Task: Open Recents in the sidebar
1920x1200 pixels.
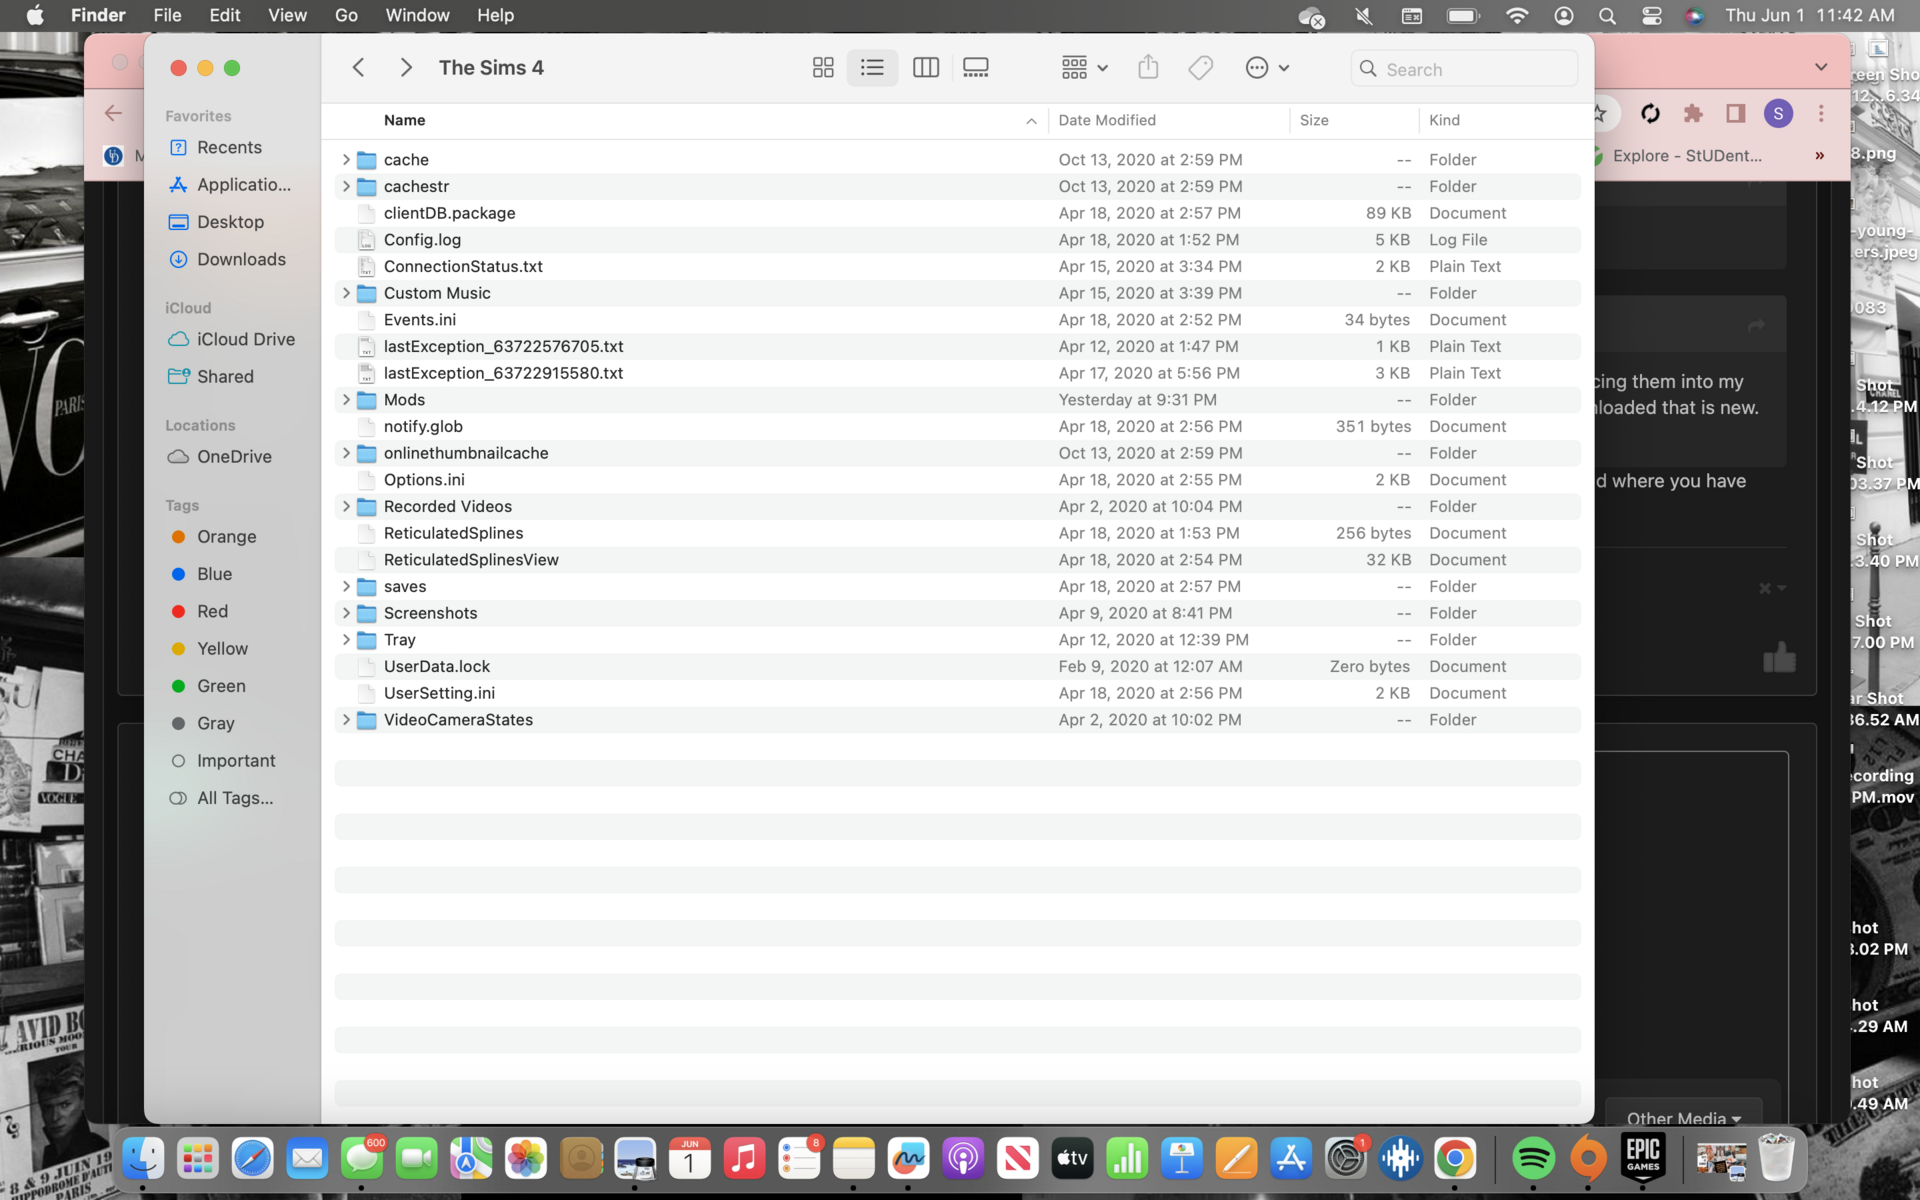Action: (229, 147)
